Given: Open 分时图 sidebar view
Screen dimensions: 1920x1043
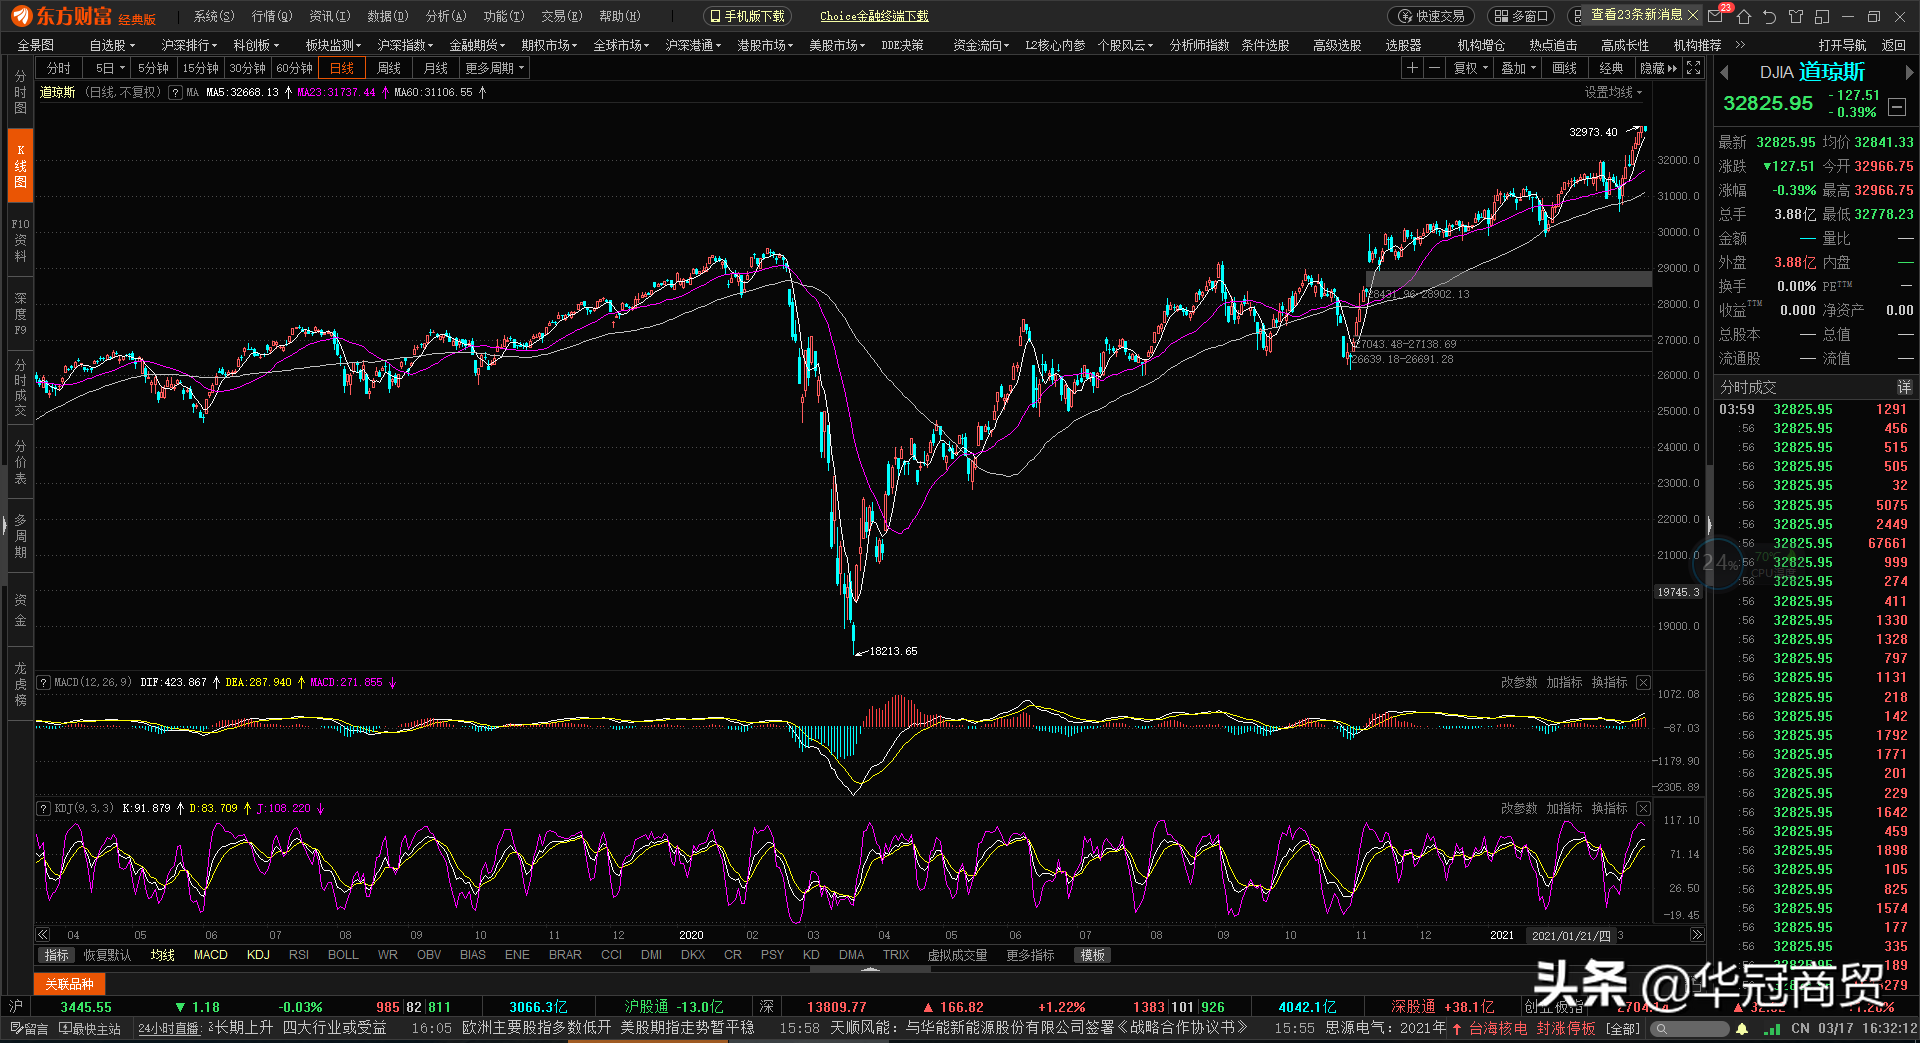Looking at the screenshot, I should point(20,92).
